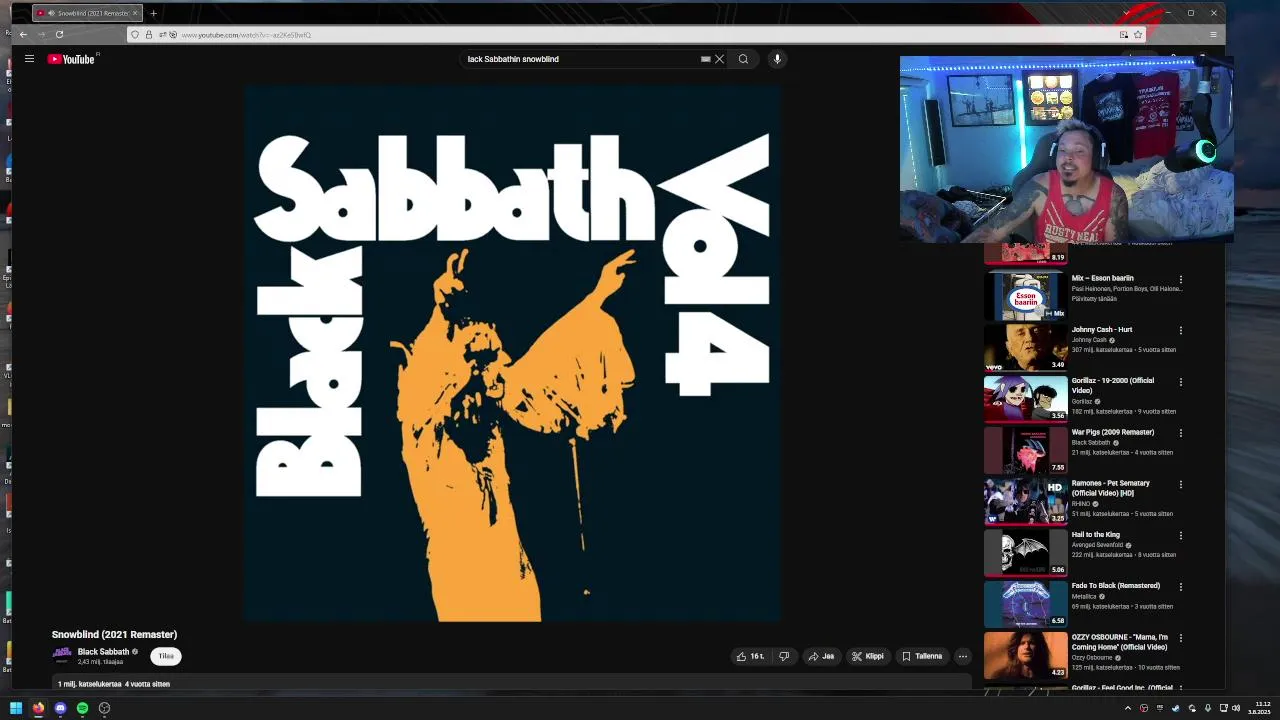This screenshot has height=720, width=1280.
Task: Click the magnifier search button
Action: click(743, 59)
